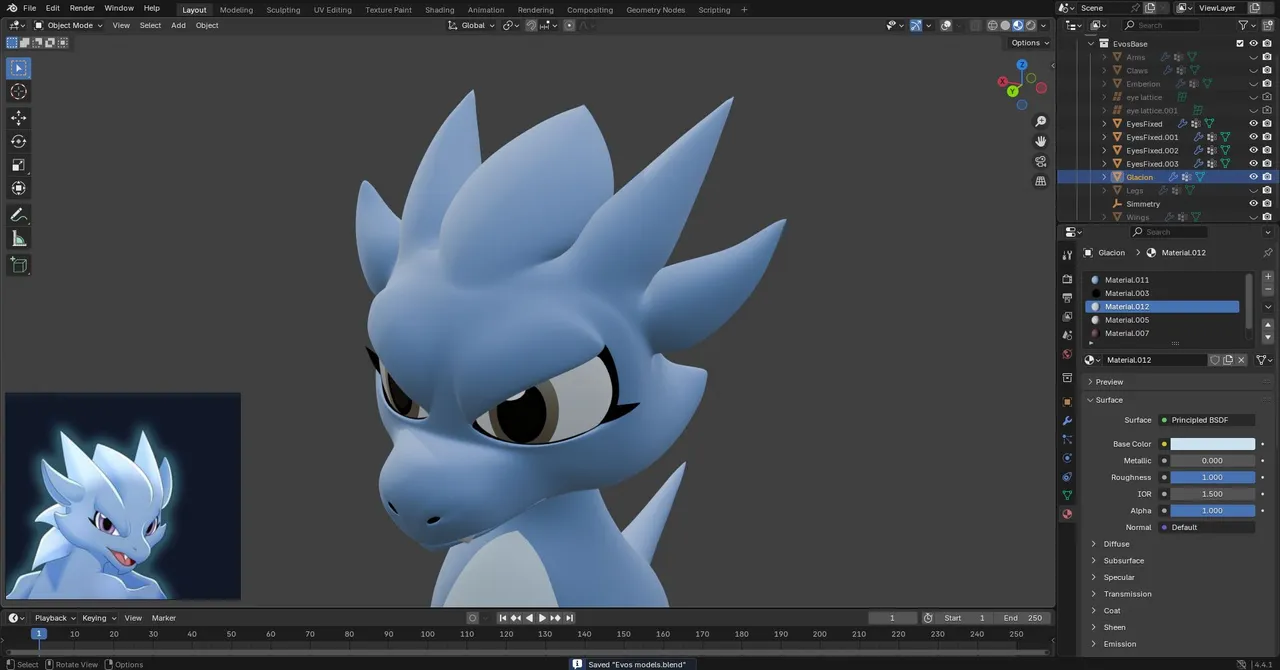Open the Modifiers properties tab
Viewport: 1280px width, 670px height.
pyautogui.click(x=1067, y=421)
